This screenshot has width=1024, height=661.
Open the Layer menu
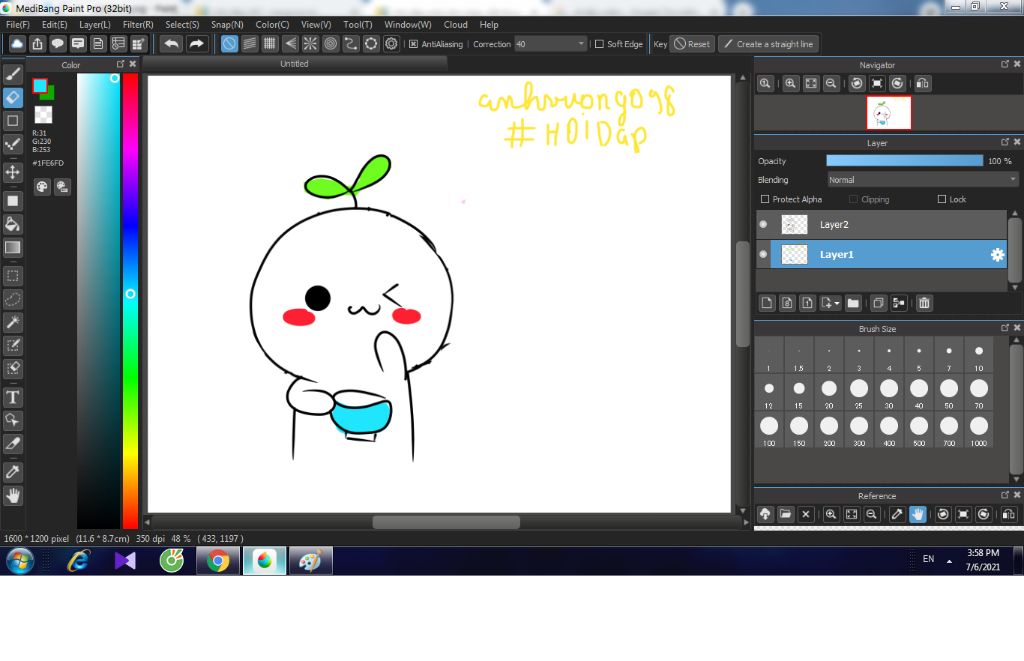click(x=95, y=25)
